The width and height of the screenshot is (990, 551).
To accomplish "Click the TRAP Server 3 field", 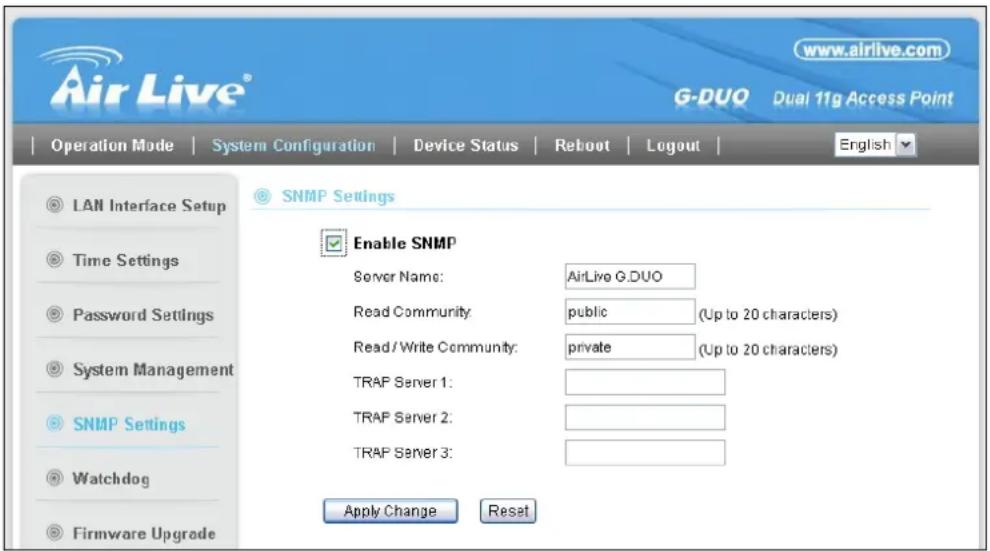I will (x=645, y=453).
